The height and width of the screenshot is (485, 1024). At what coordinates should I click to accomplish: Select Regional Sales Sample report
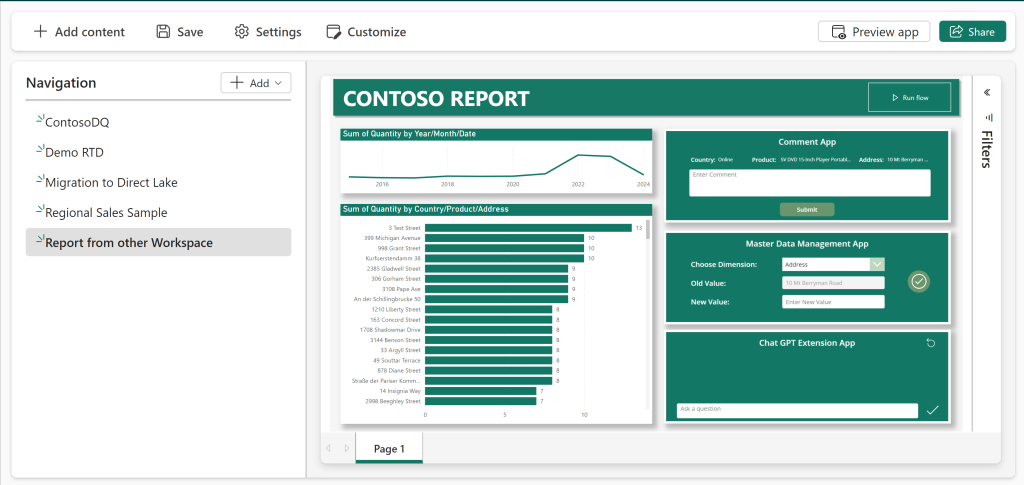pos(106,212)
